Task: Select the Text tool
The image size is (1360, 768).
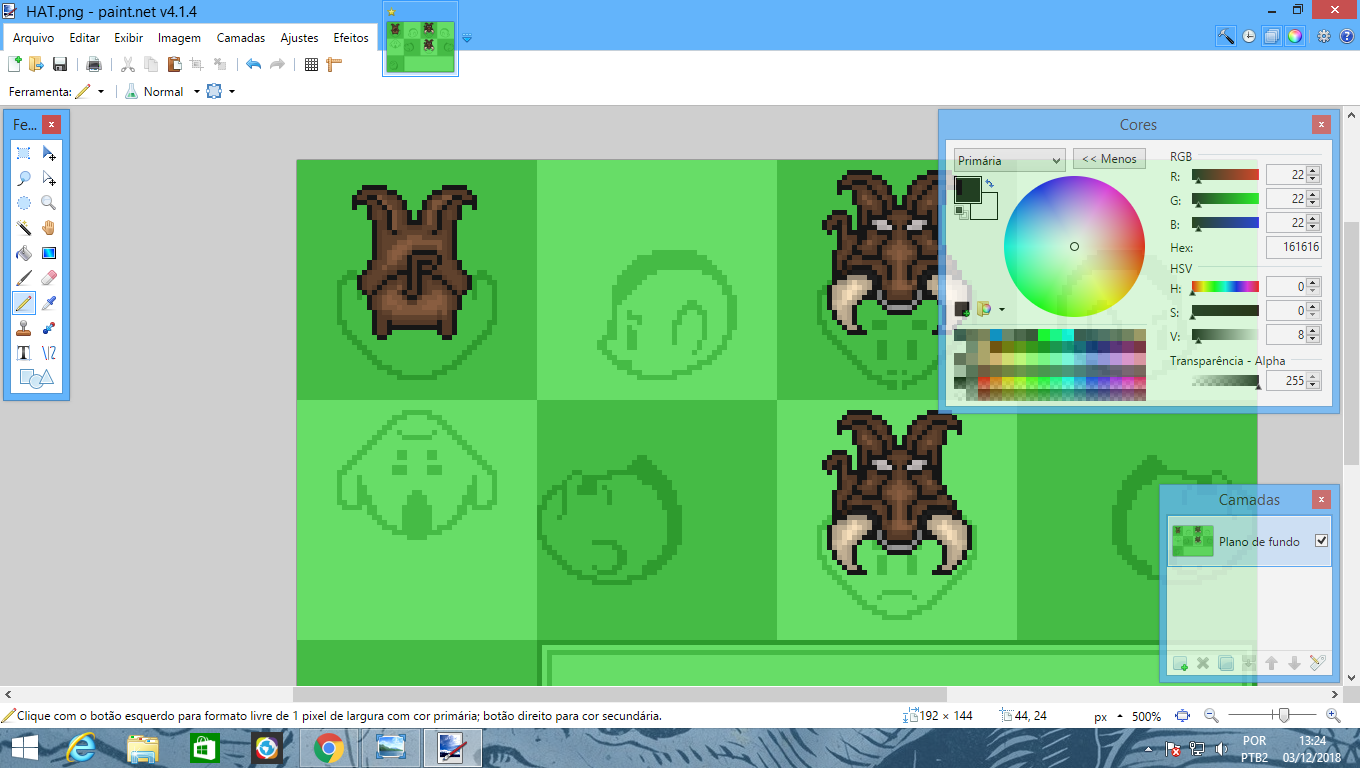Action: pos(24,353)
